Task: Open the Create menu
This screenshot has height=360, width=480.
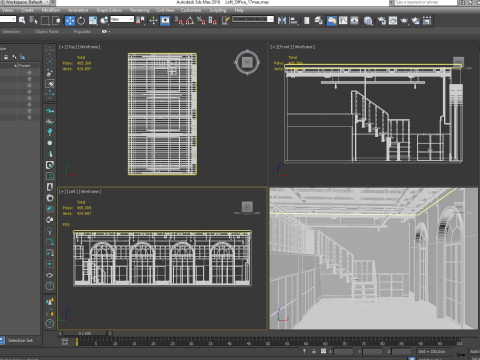Action: coord(27,10)
